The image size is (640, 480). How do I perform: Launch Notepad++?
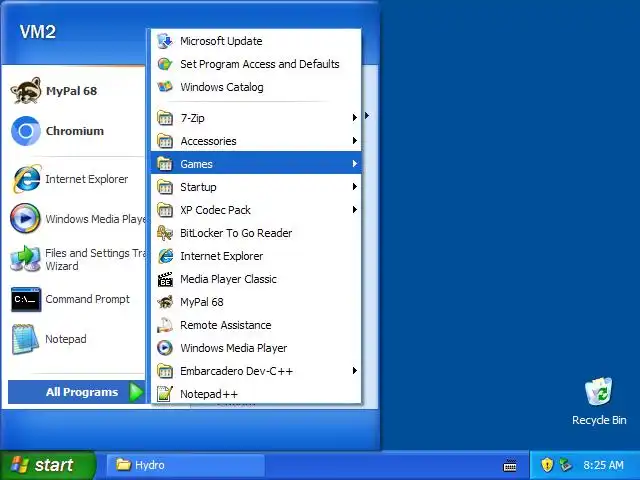pyautogui.click(x=256, y=394)
